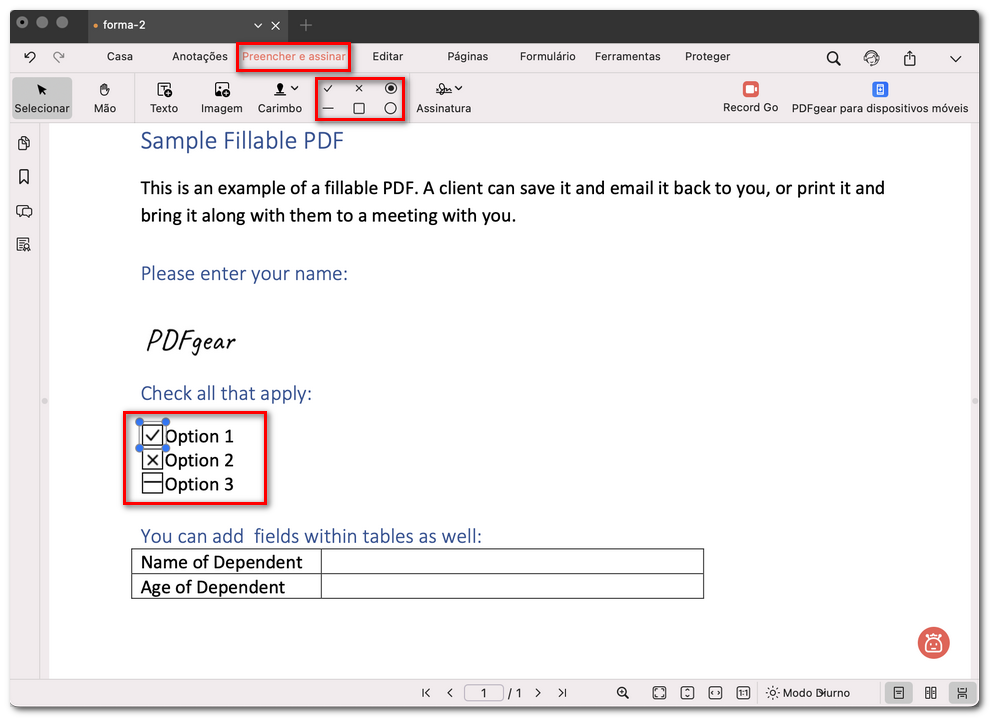Expand the Carimbo dropdown arrow
The height and width of the screenshot is (718, 990).
(x=295, y=88)
